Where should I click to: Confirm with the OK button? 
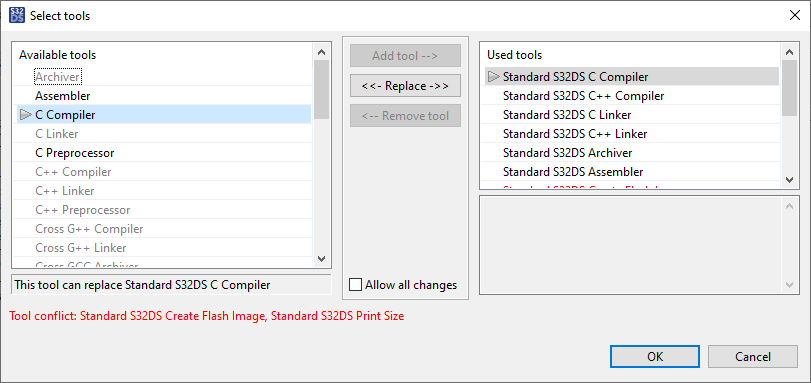tap(654, 357)
